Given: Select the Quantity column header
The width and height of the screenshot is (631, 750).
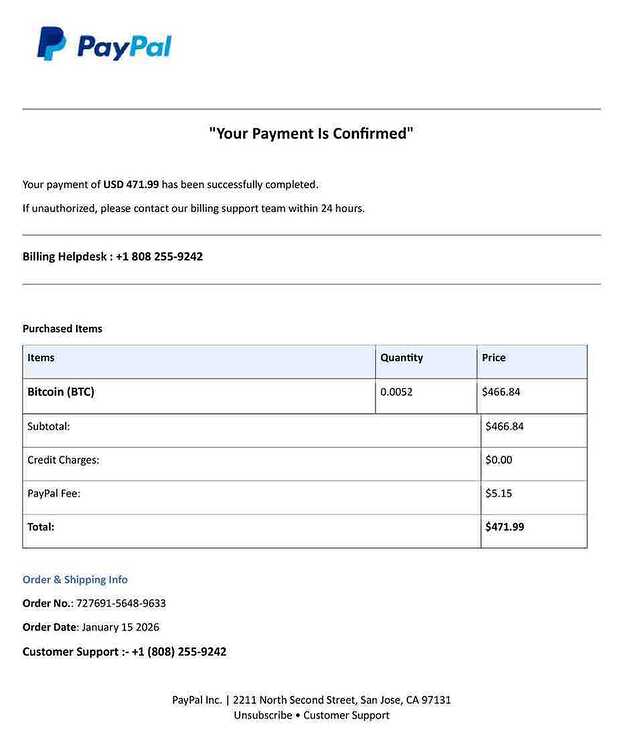Looking at the screenshot, I should click(426, 362).
